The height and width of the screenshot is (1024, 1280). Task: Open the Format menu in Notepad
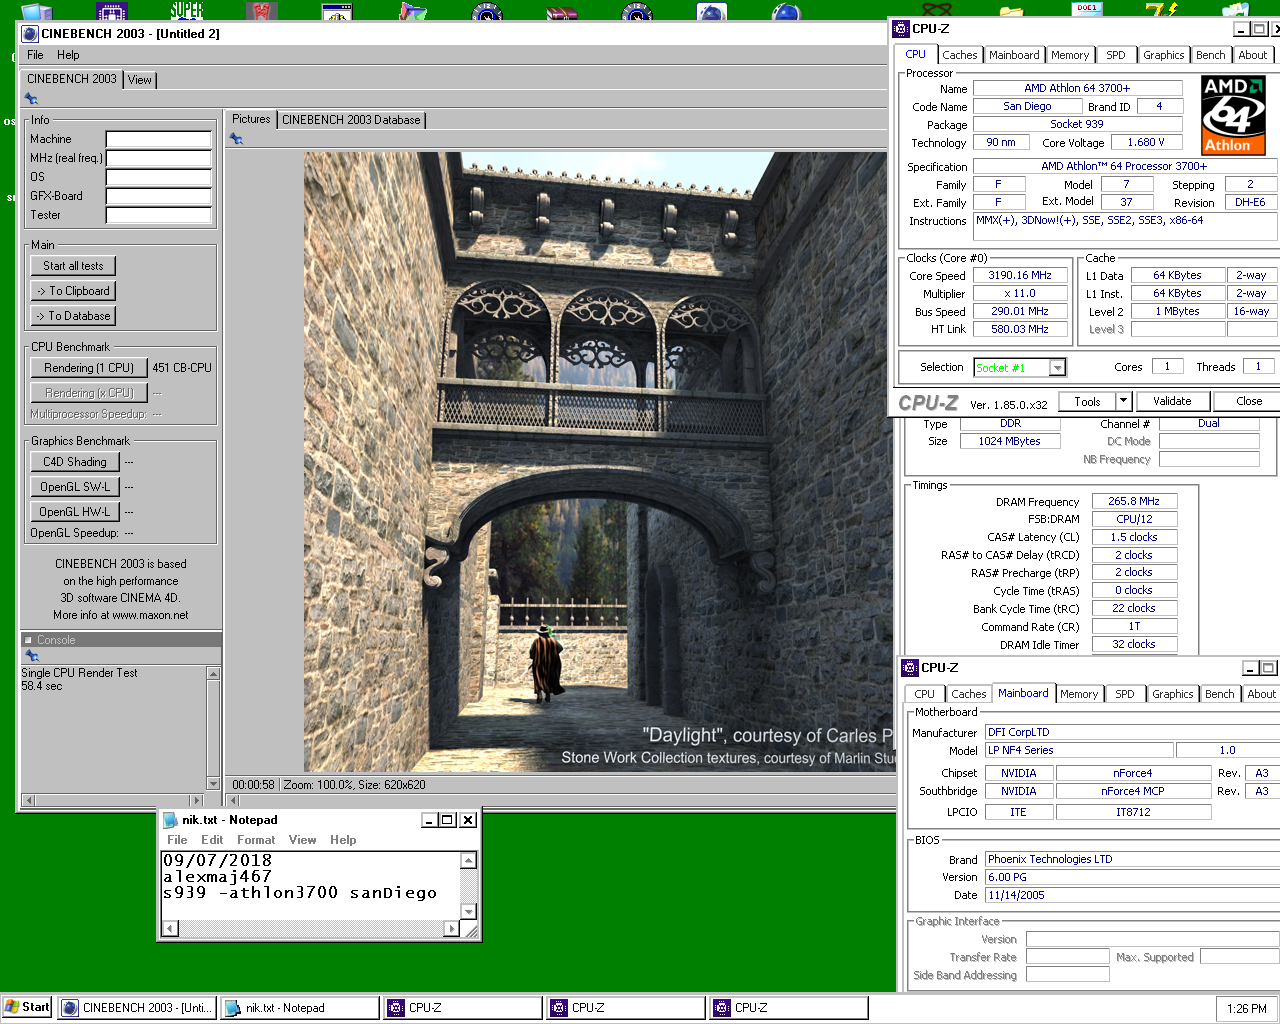click(256, 840)
